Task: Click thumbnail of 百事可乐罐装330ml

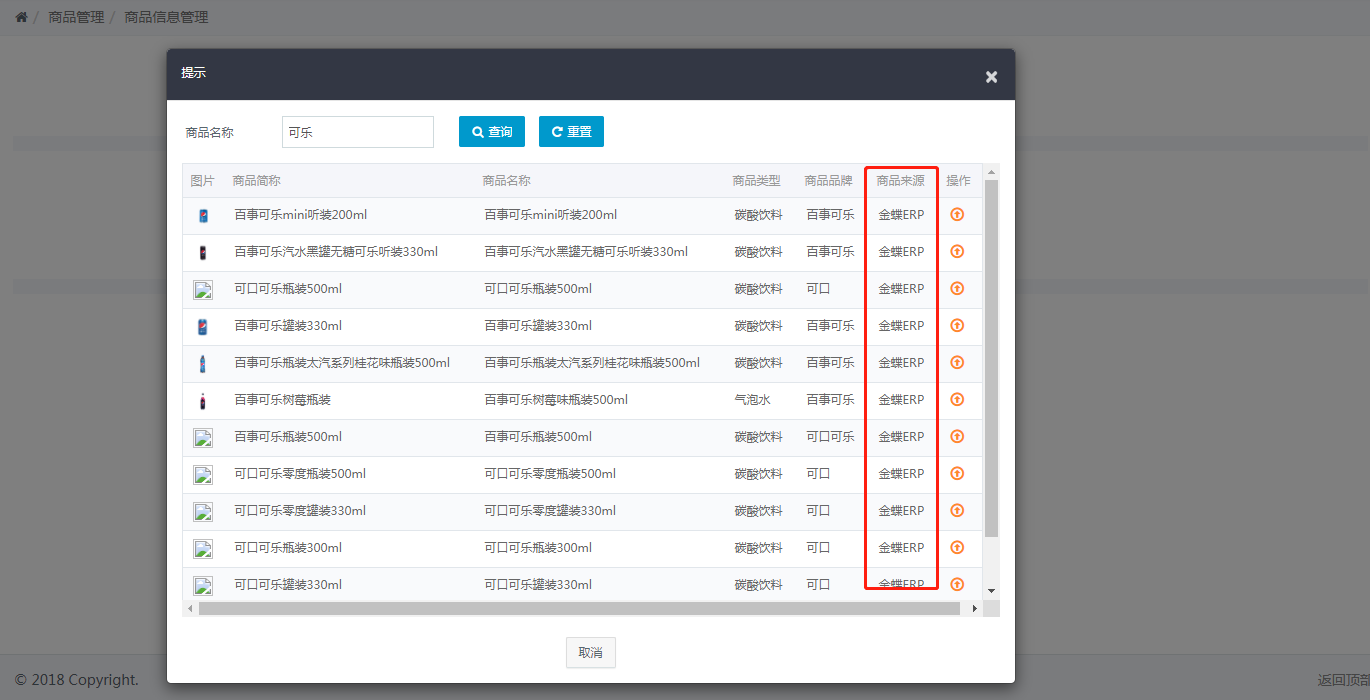Action: 203,326
